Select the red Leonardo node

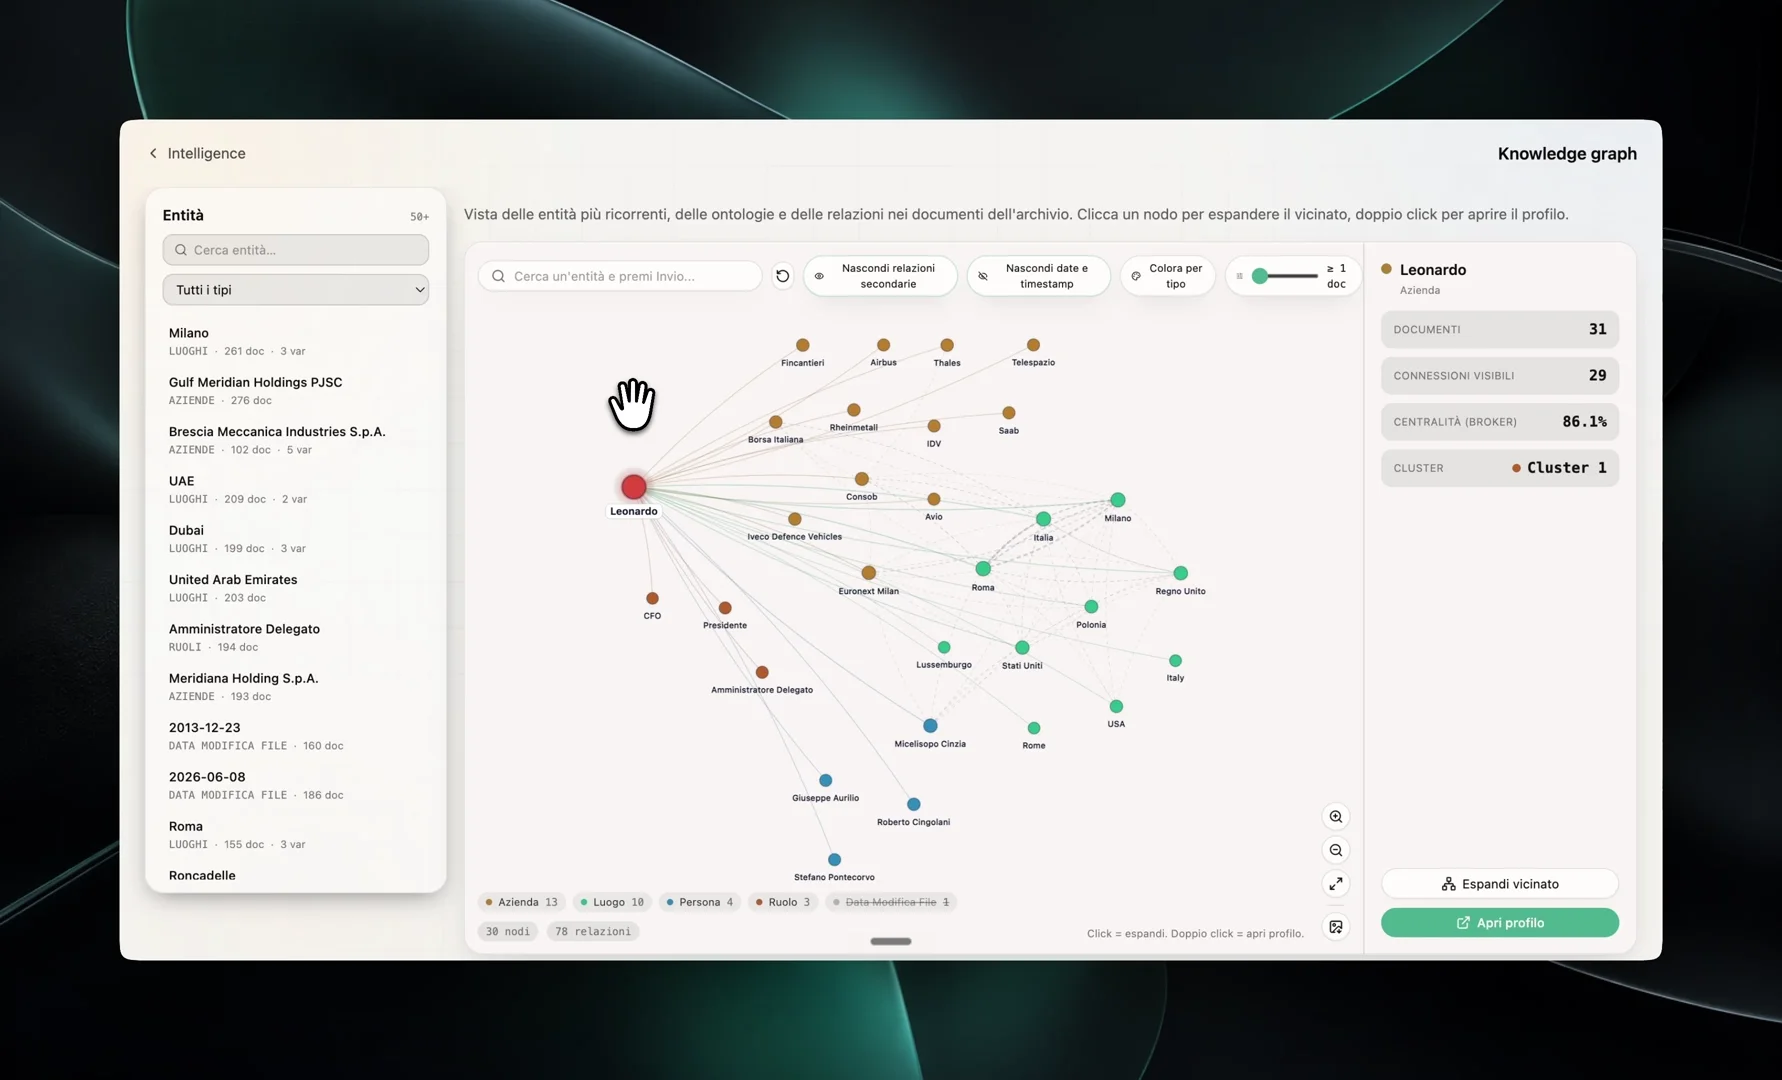[x=634, y=487]
